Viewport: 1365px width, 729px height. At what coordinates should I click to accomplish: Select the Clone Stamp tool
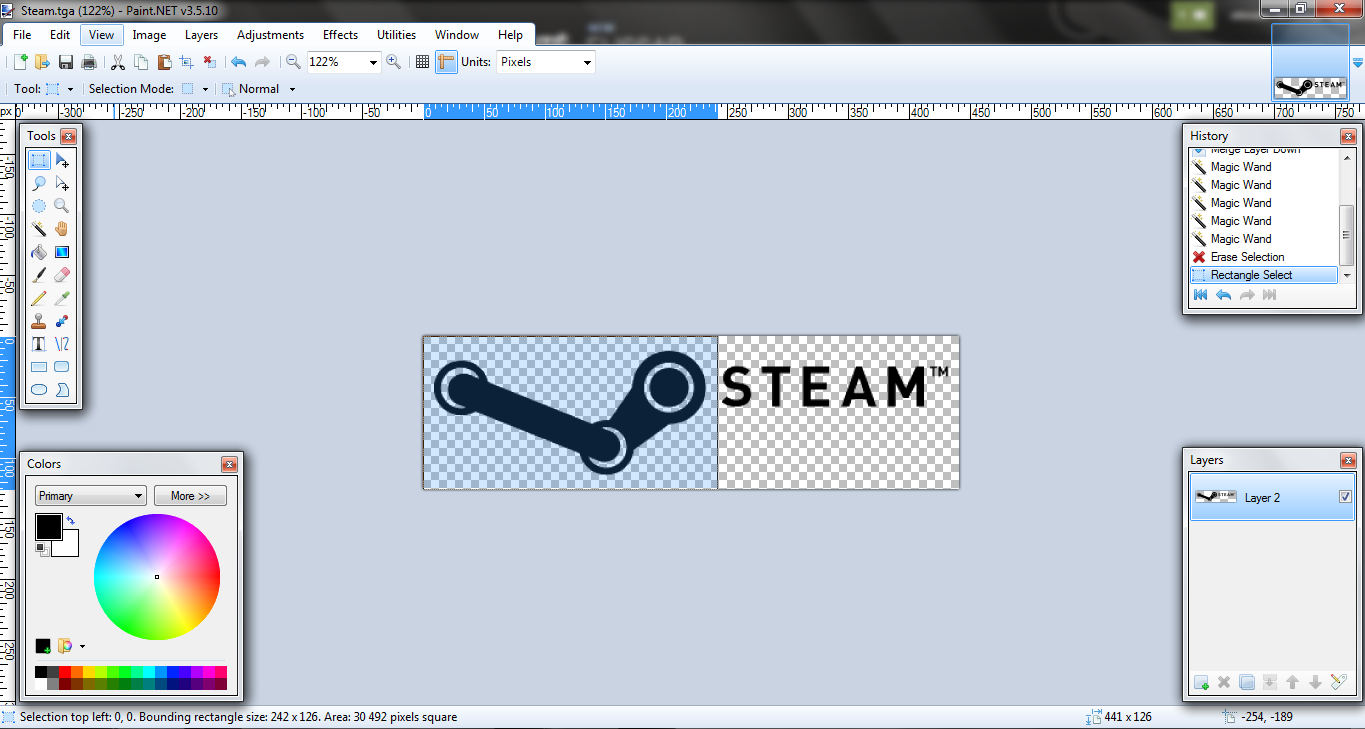point(39,321)
